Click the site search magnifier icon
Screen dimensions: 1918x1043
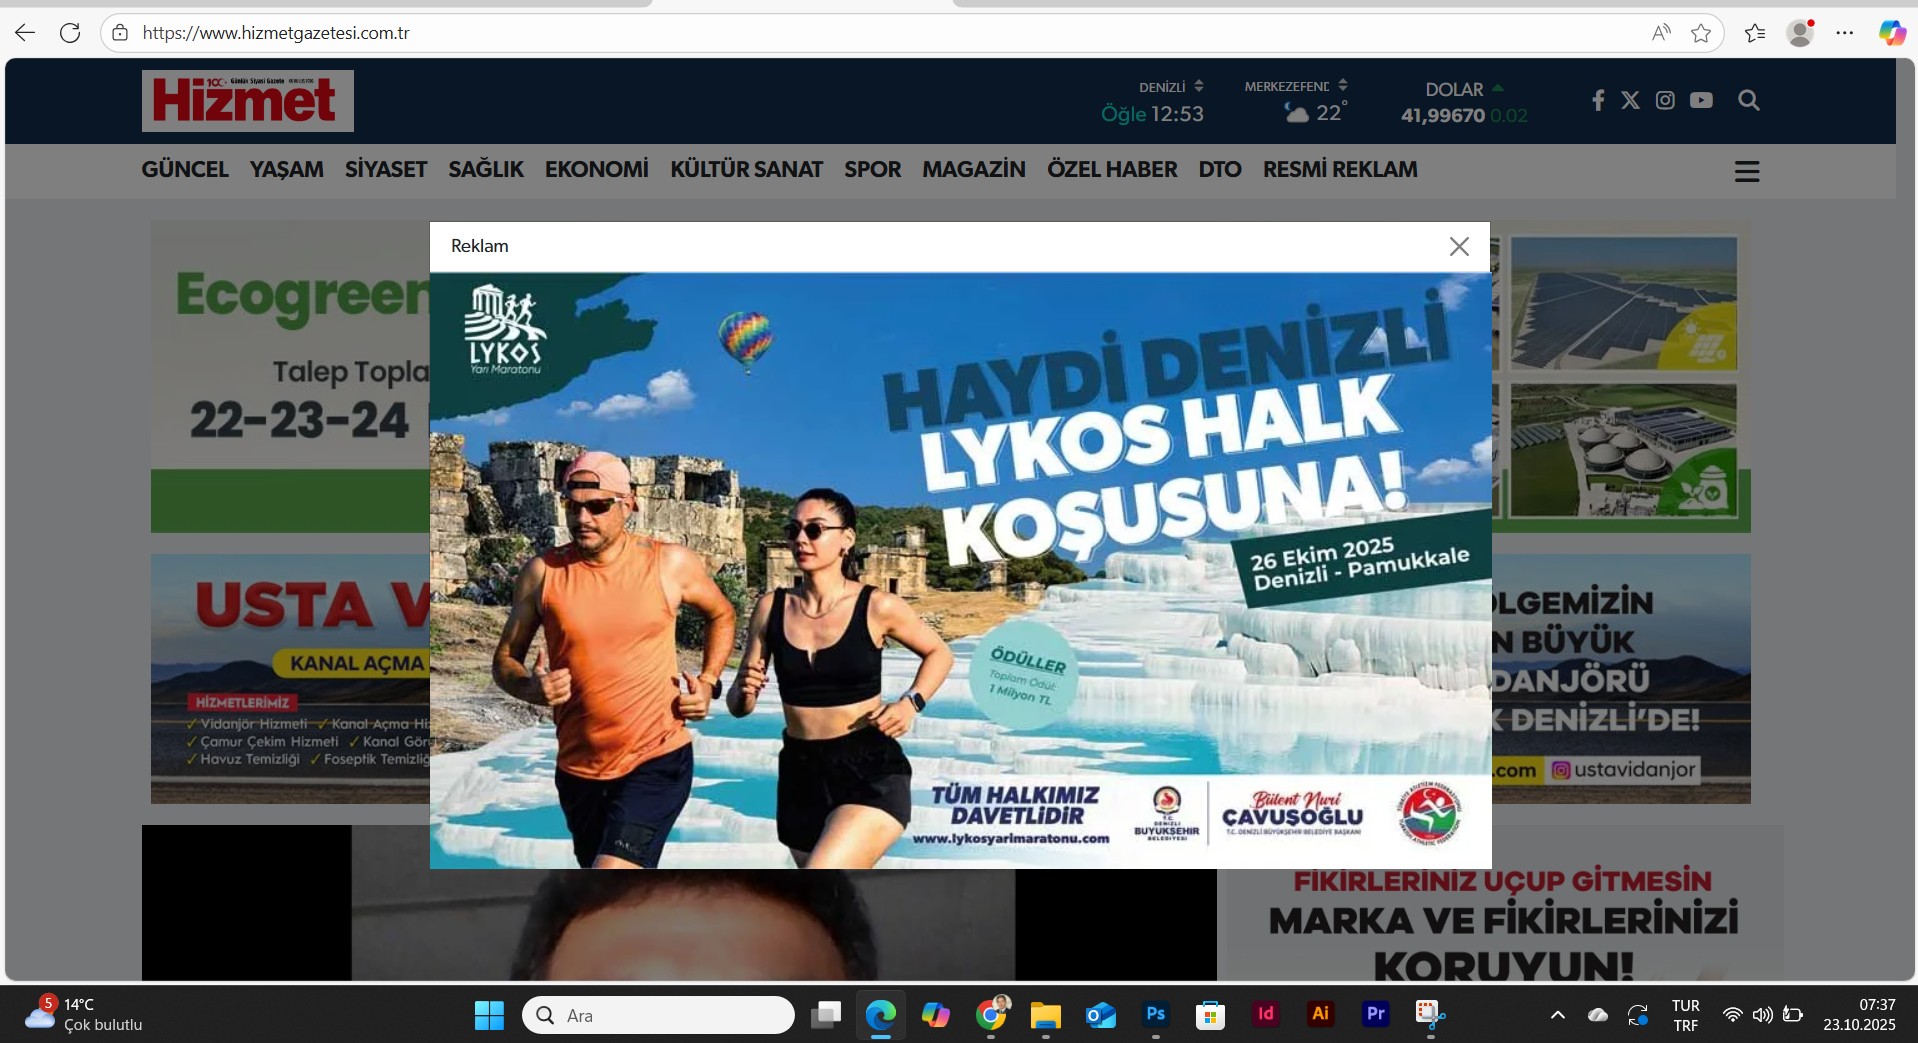(1748, 100)
